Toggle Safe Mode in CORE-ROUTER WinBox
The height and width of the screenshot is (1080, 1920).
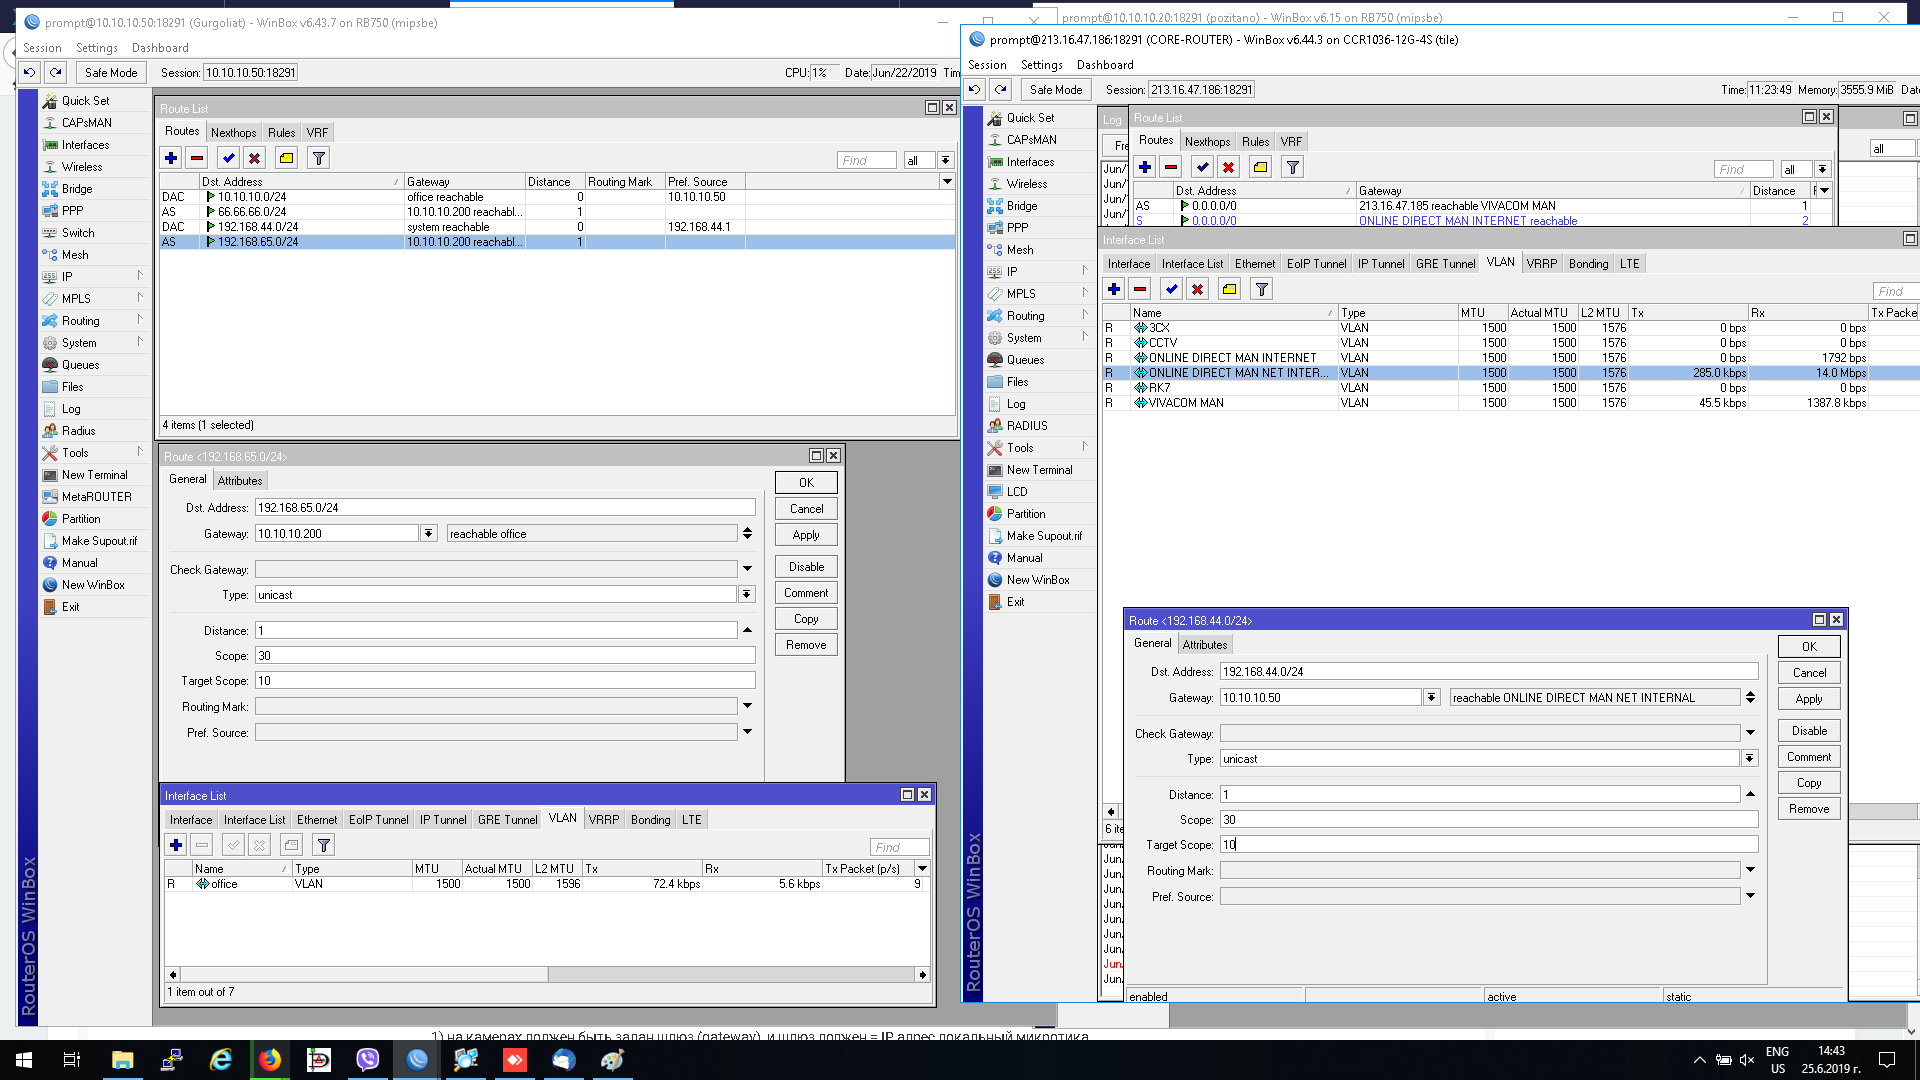[x=1056, y=90]
